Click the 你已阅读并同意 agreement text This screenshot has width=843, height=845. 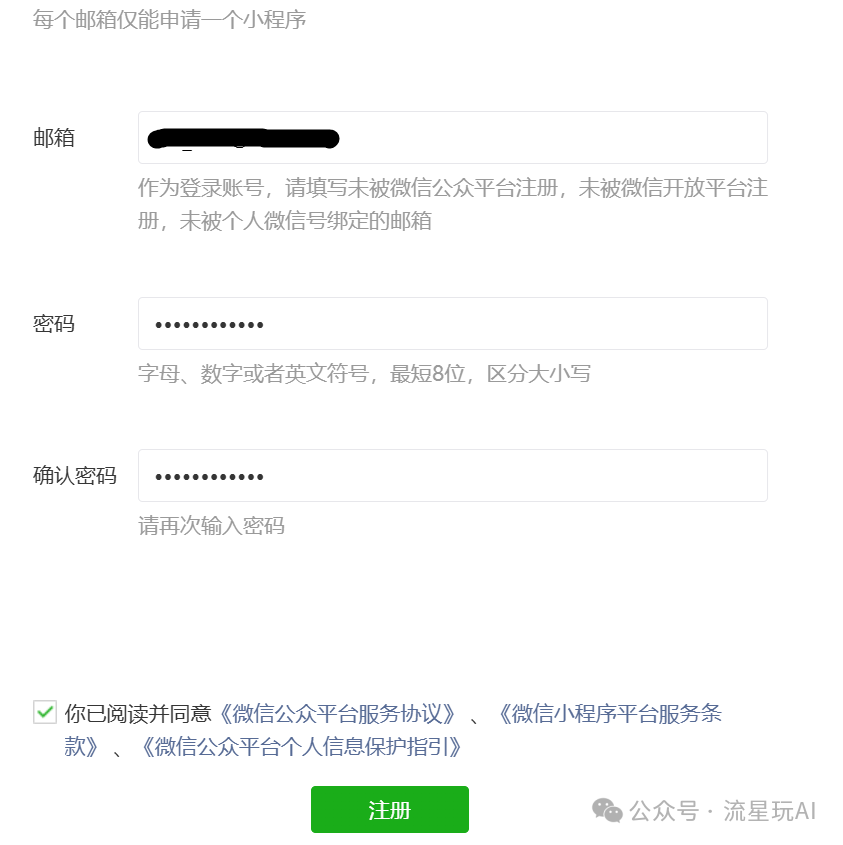(x=138, y=714)
